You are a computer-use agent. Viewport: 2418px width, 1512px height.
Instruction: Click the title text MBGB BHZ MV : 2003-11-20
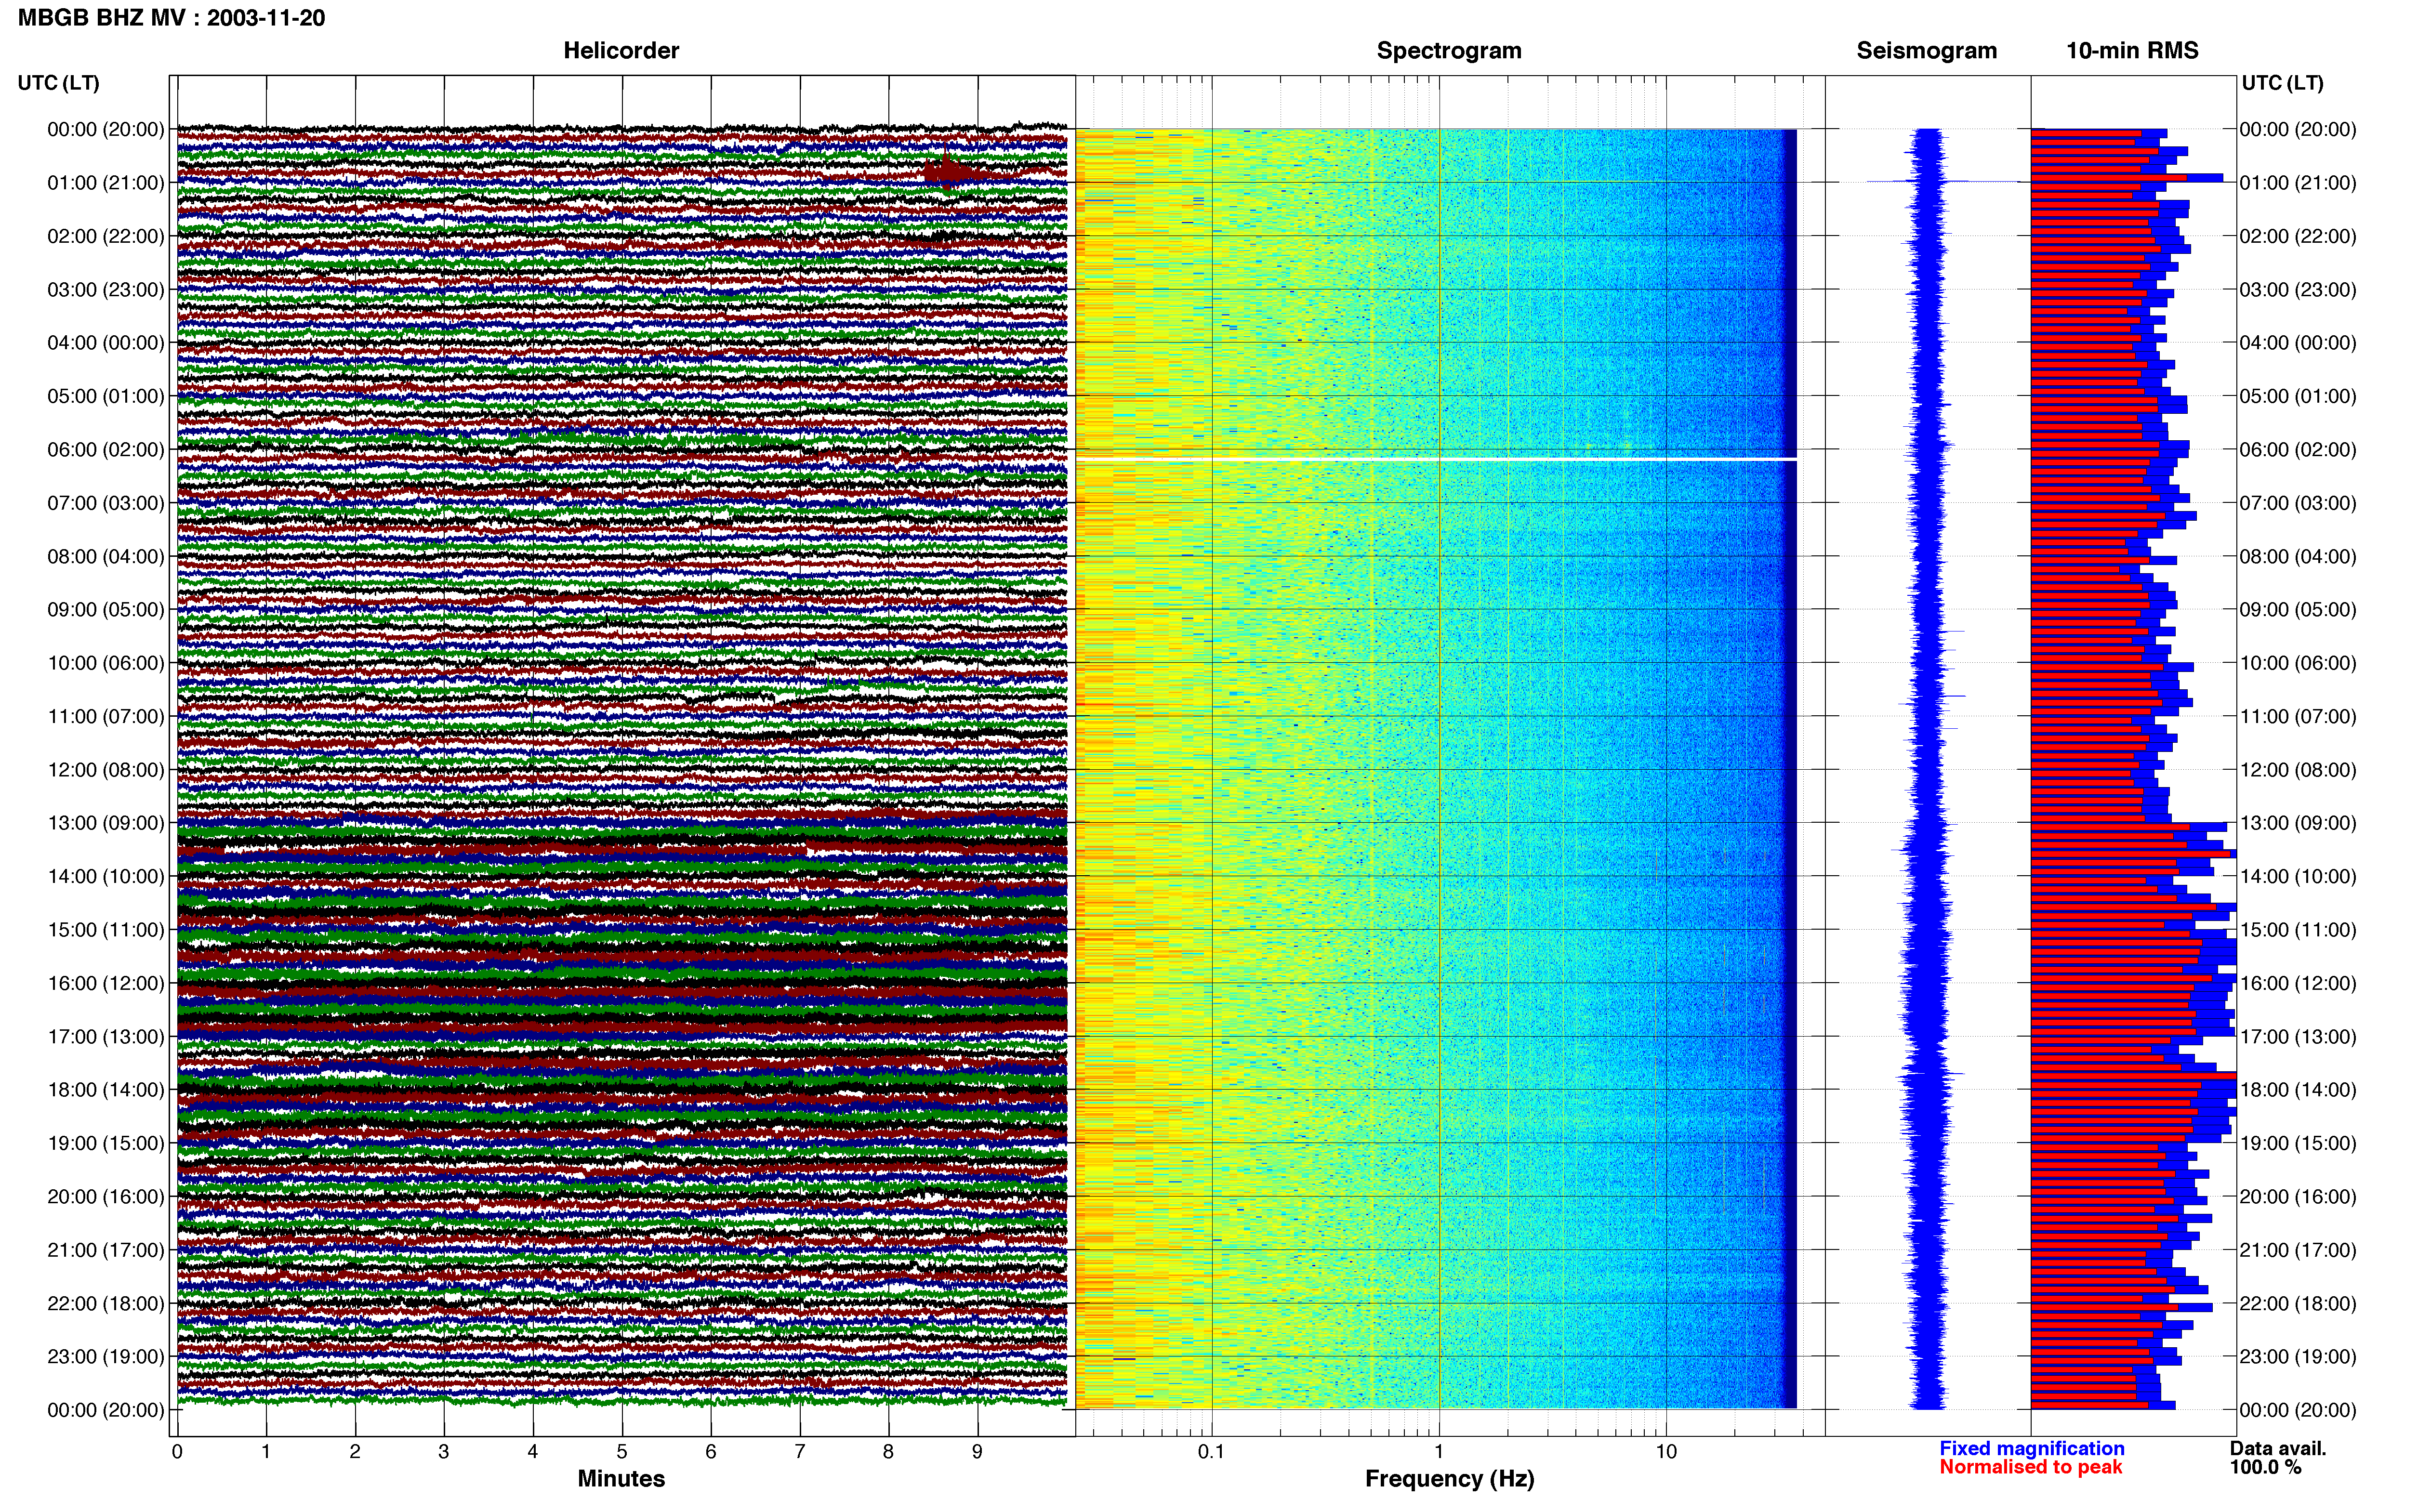point(172,18)
